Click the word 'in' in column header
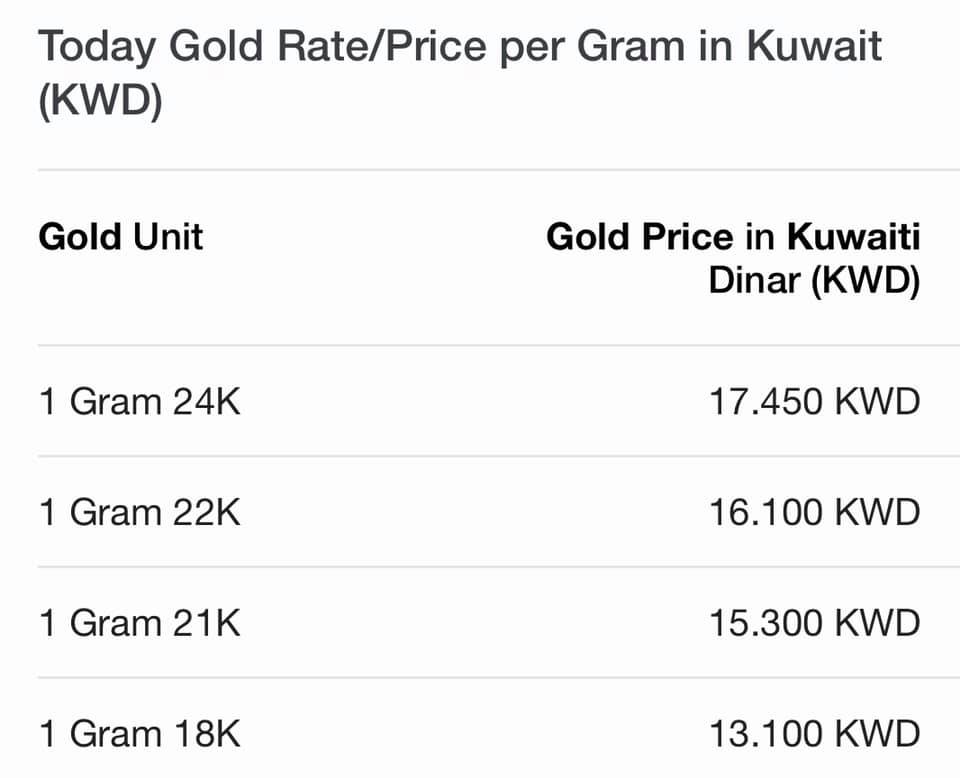 [760, 236]
